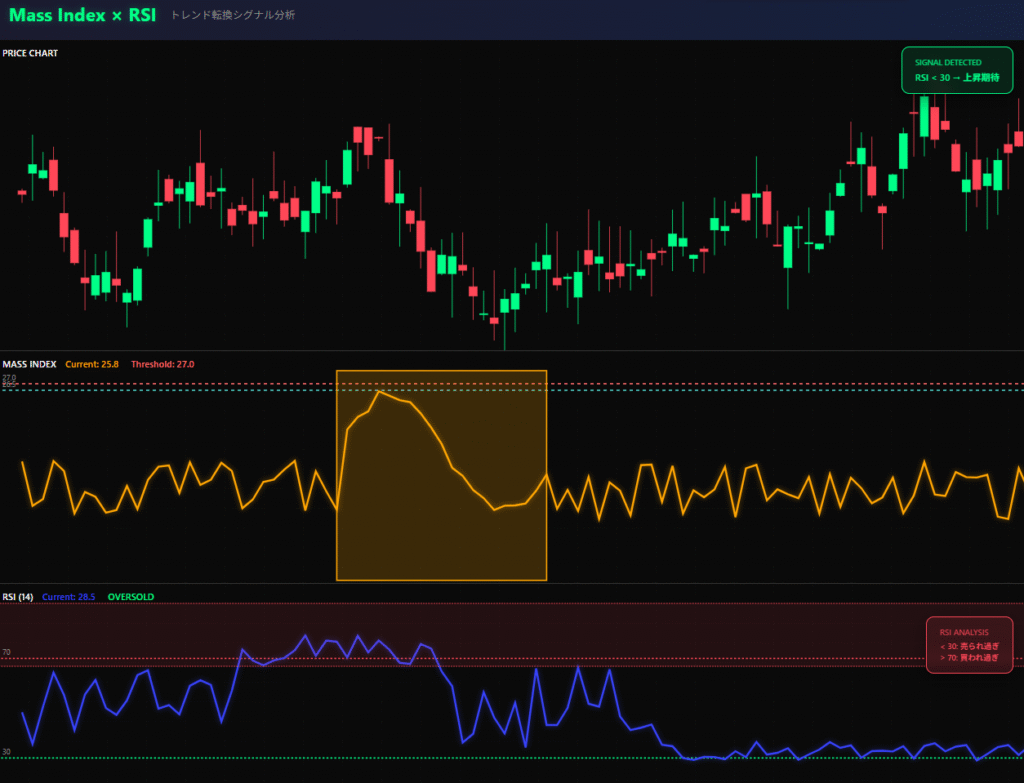Click the "< 30: 売られ過ぎ" legend line
The width and height of the screenshot is (1024, 783).
[969, 647]
